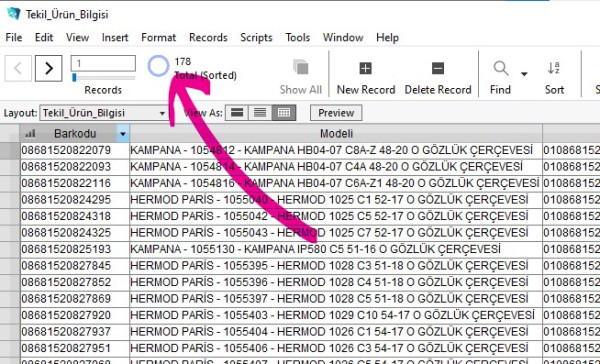Open the Insert menu
600x364 pixels.
[x=115, y=38]
